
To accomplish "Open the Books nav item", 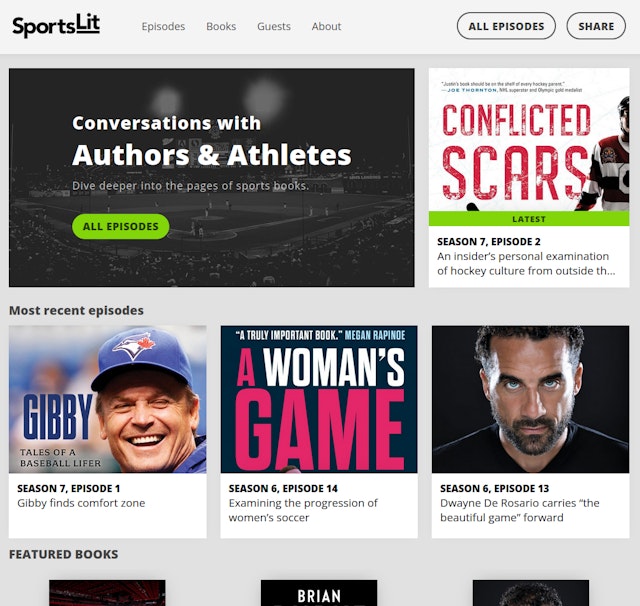I will pos(221,27).
